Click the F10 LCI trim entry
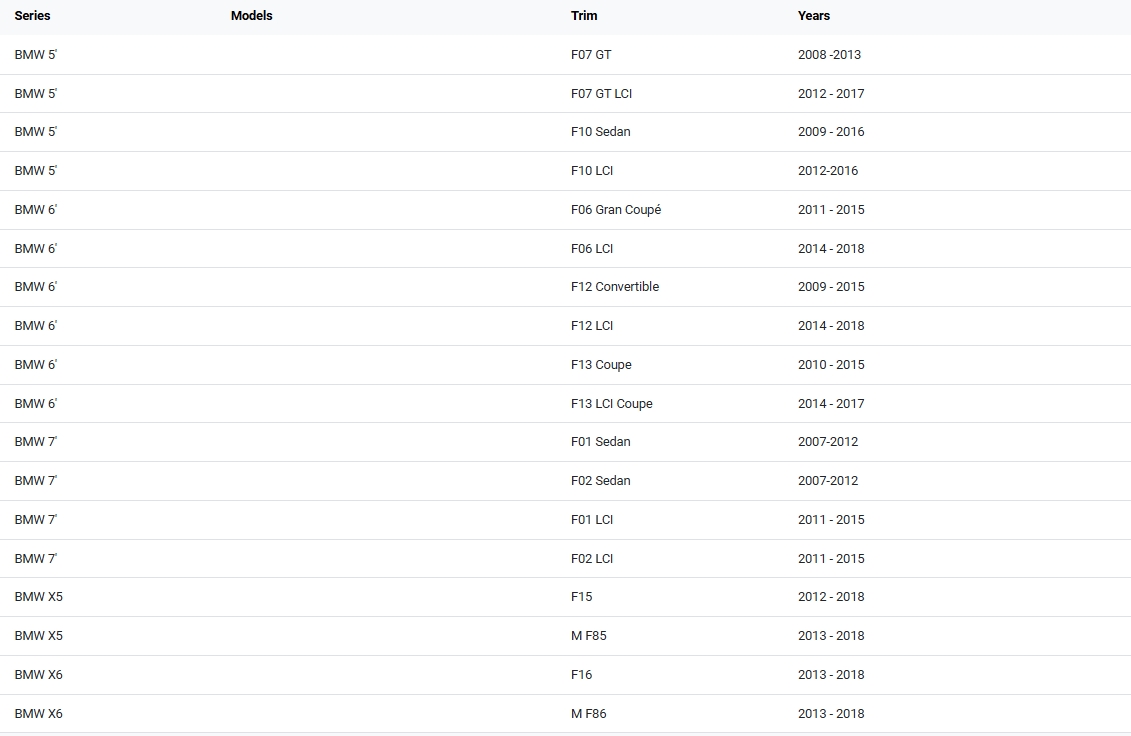This screenshot has width=1131, height=736. (x=592, y=171)
